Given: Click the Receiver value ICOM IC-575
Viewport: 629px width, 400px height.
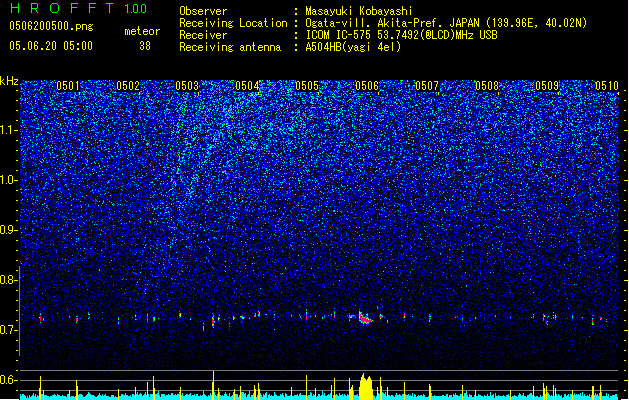Looking at the screenshot, I should click(x=340, y=35).
